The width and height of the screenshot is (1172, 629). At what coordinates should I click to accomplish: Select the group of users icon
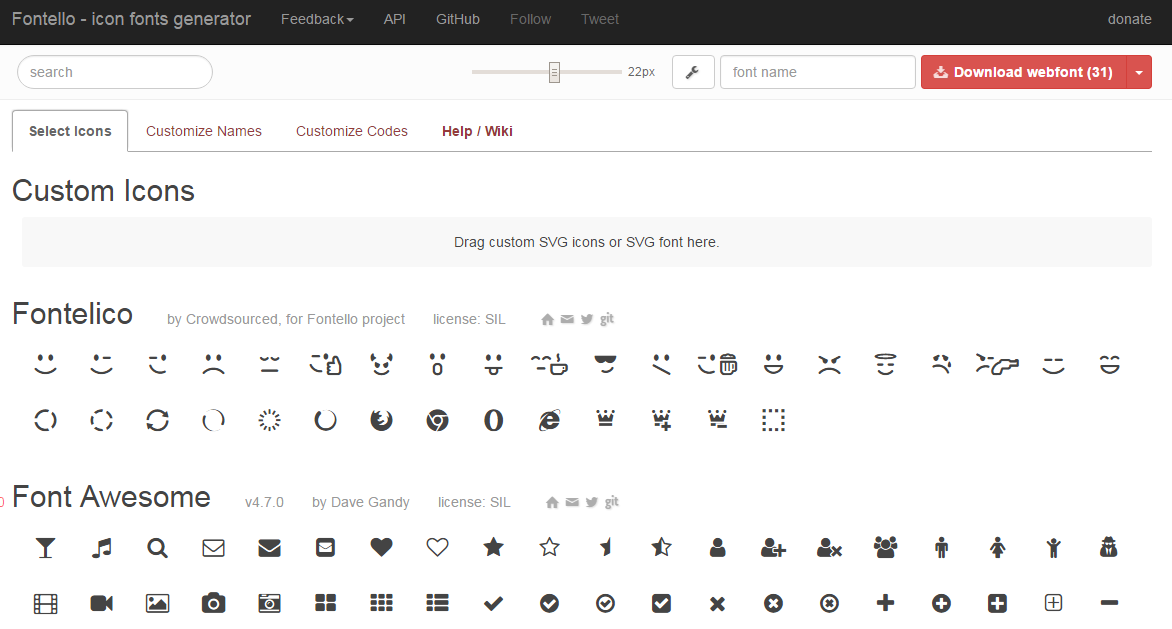pyautogui.click(x=886, y=548)
